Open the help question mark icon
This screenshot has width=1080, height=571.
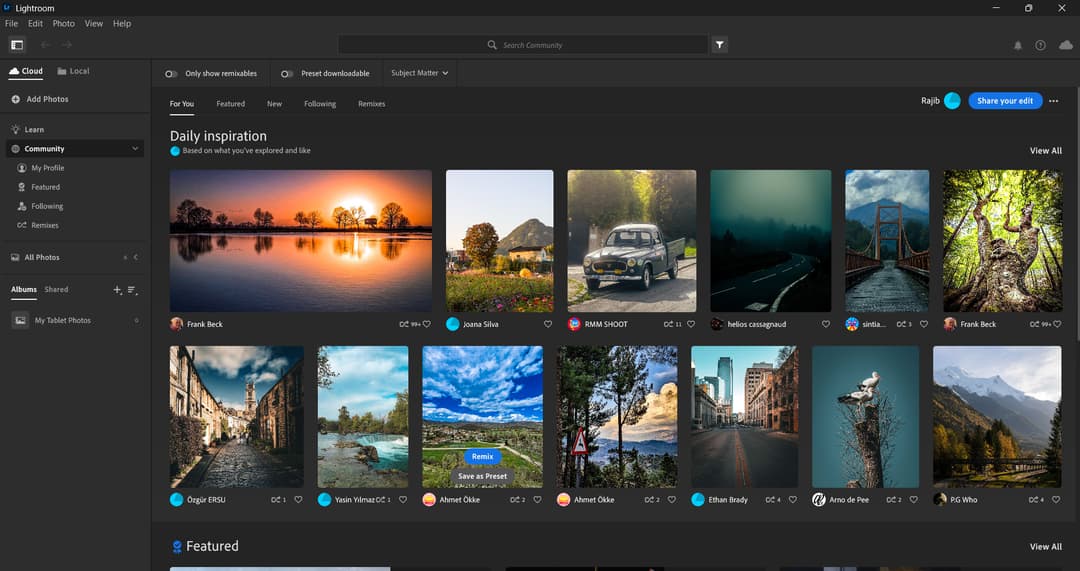tap(1040, 45)
